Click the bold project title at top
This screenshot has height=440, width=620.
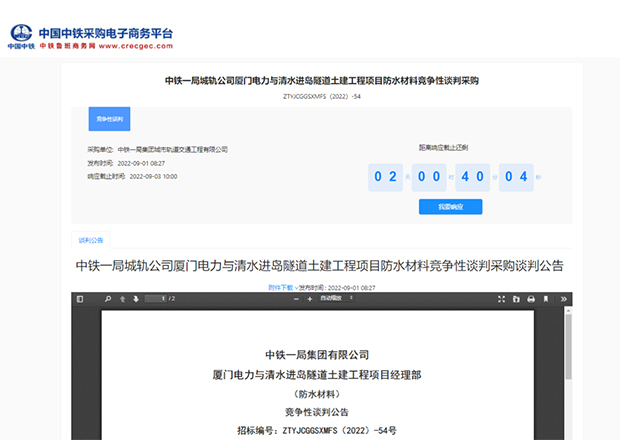322,81
